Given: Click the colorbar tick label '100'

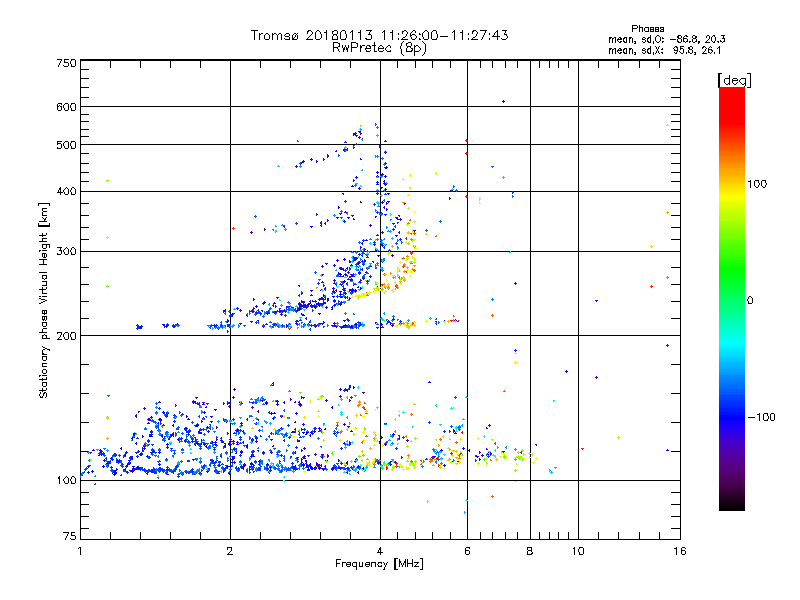Looking at the screenshot, I should (757, 184).
